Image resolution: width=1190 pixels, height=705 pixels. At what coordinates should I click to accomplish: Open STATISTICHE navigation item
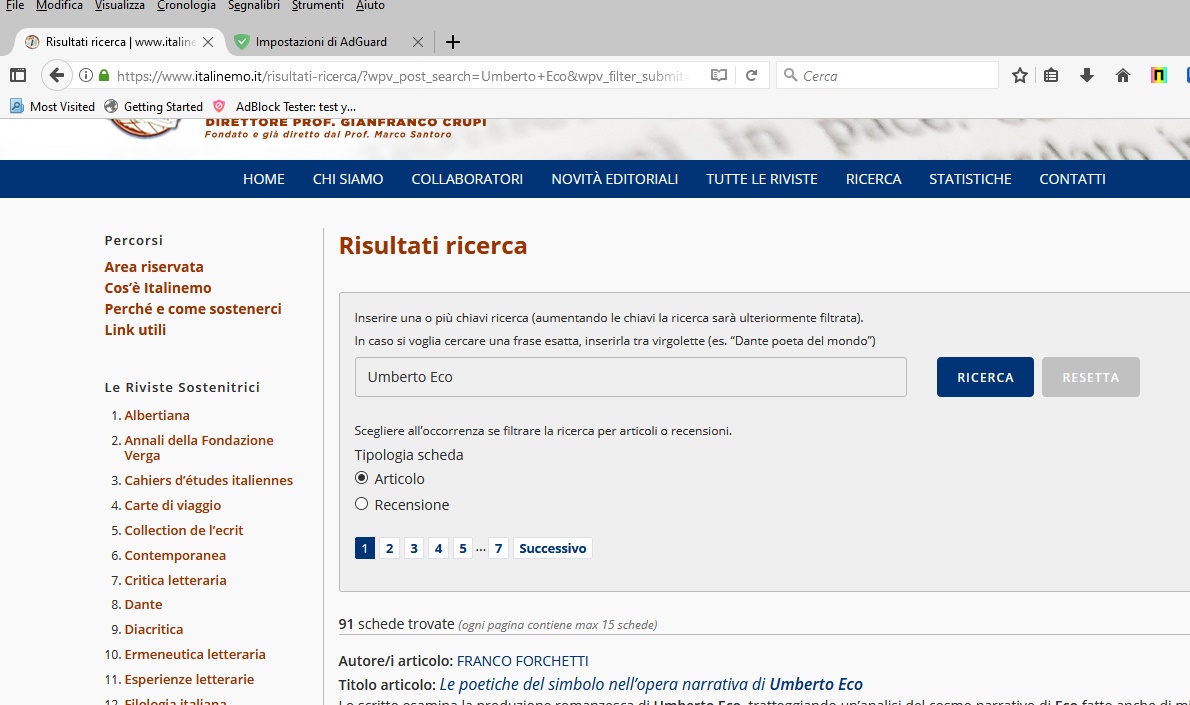[x=970, y=179]
